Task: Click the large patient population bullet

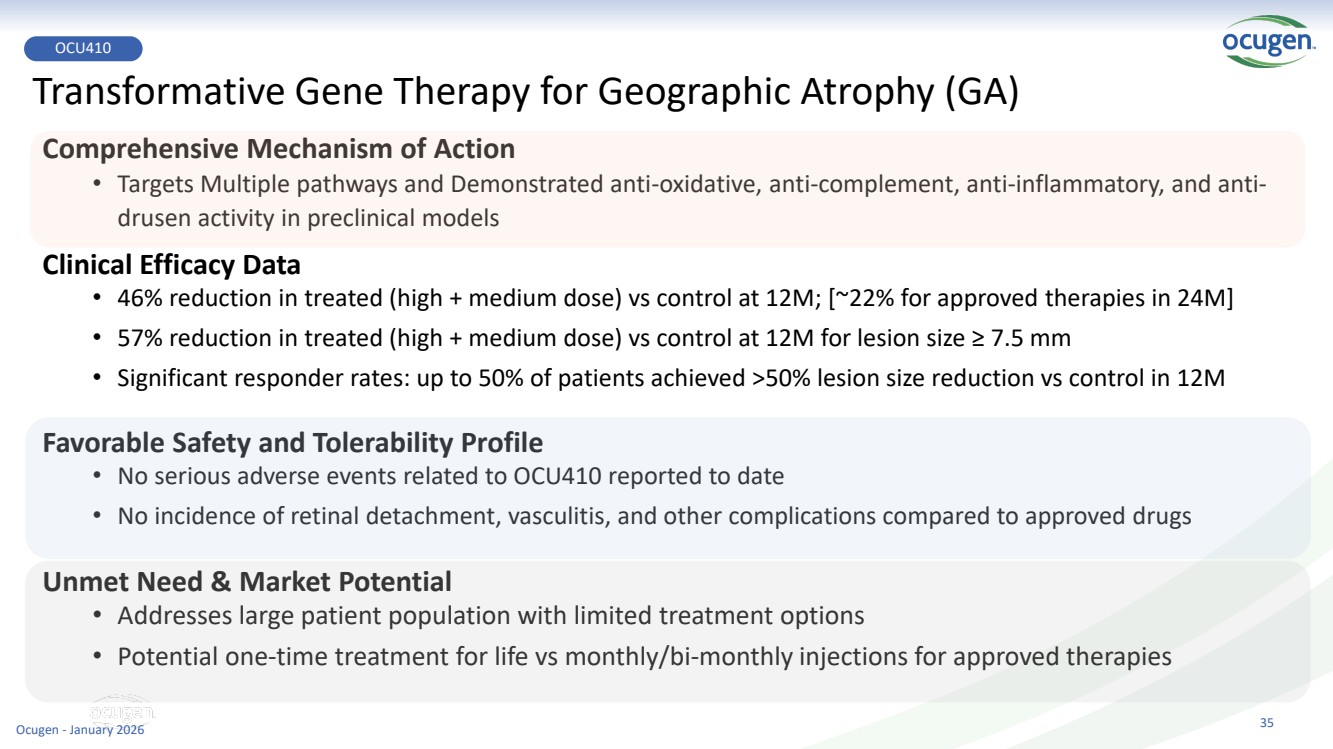Action: click(x=490, y=616)
